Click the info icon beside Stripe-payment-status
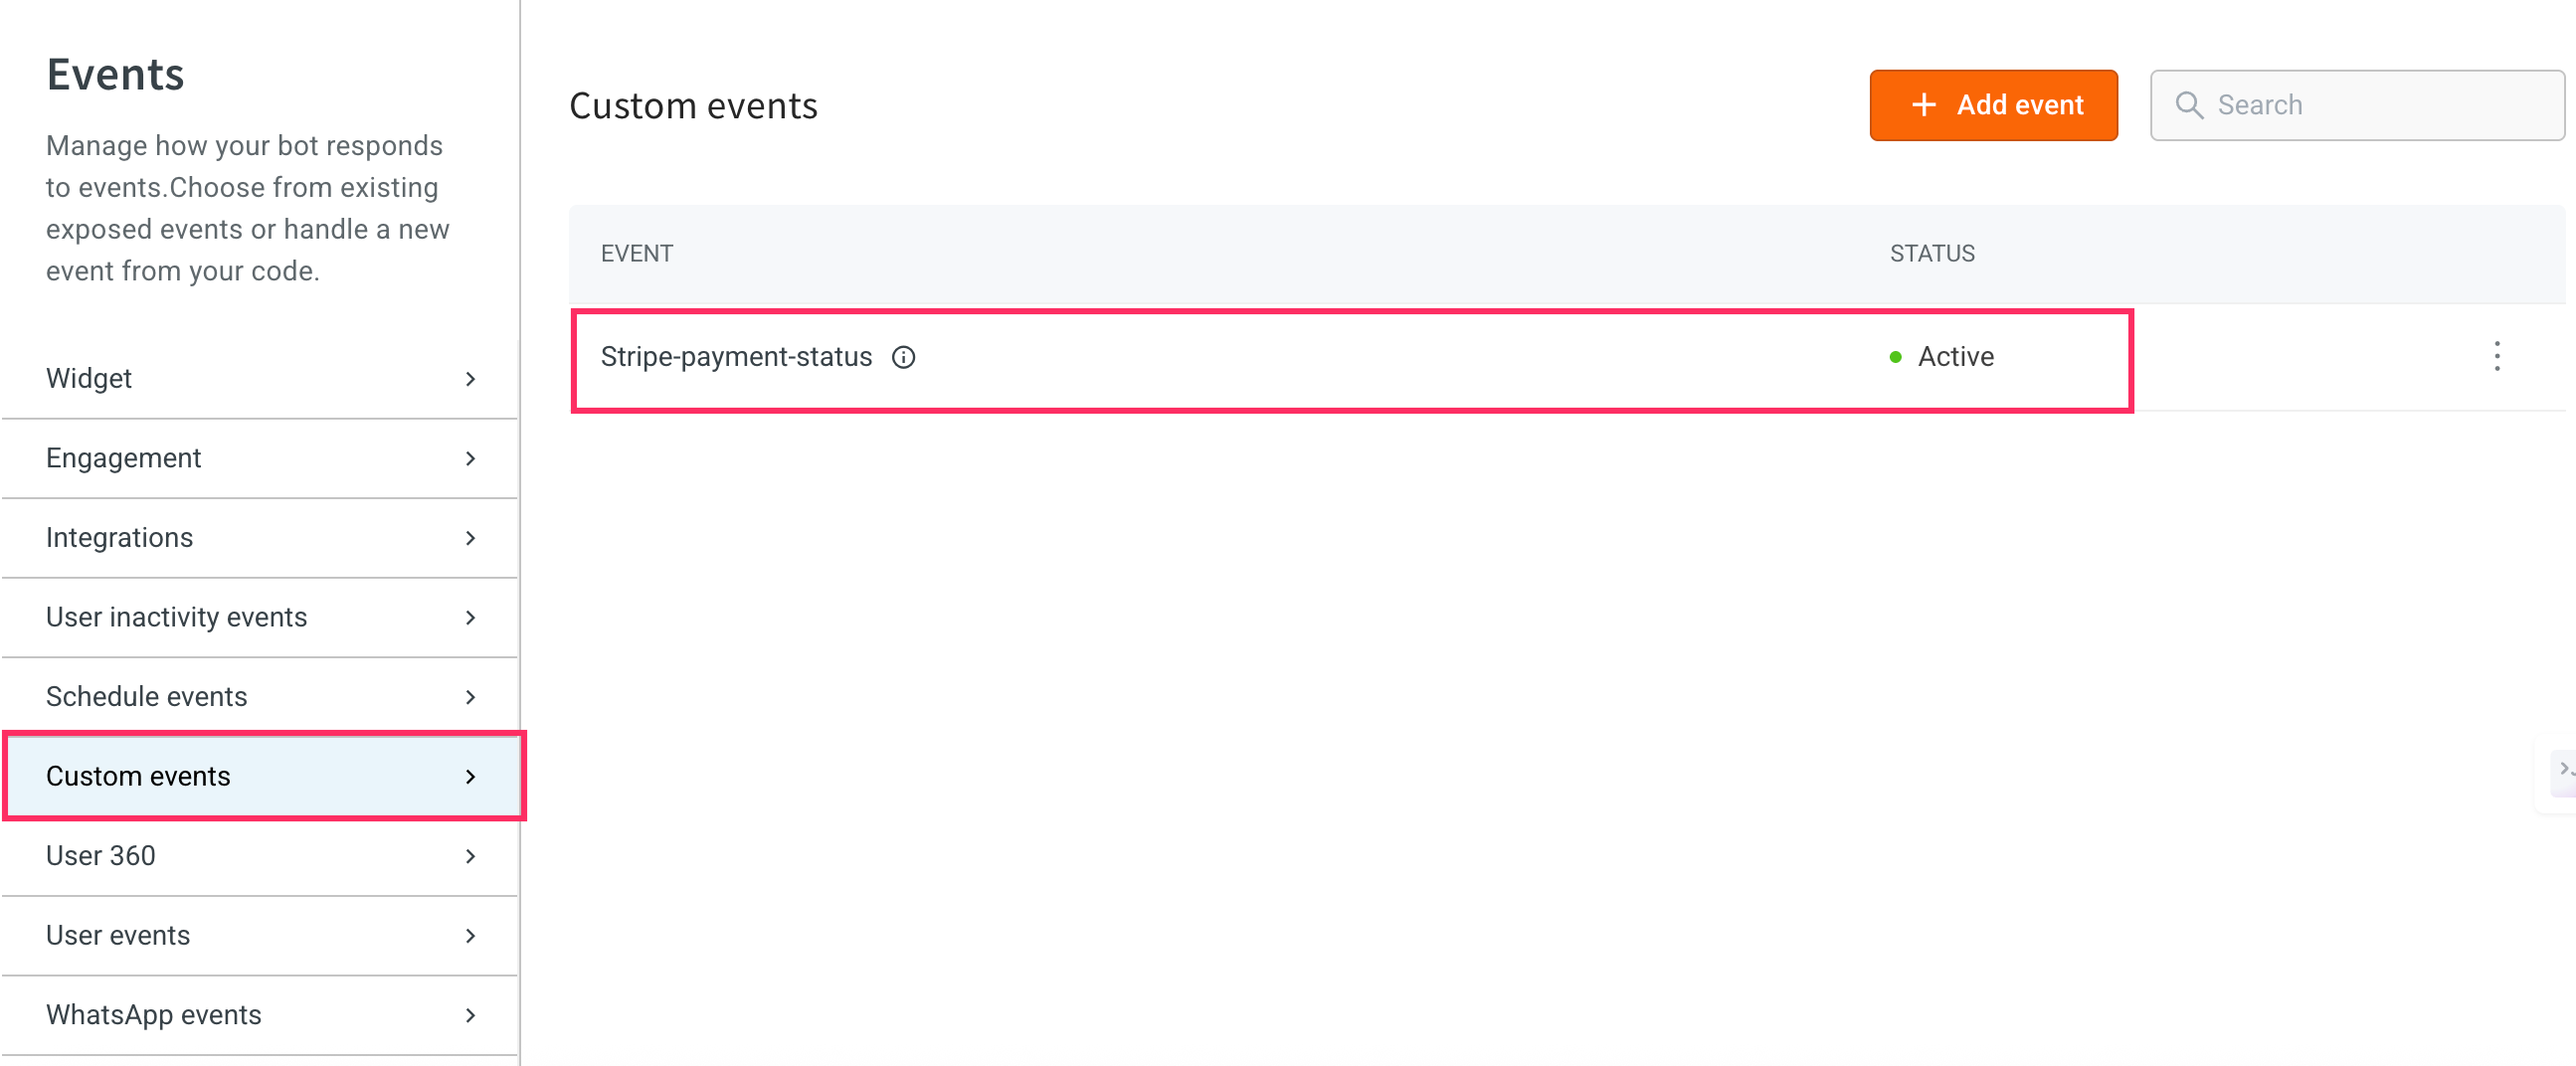Screen dimensions: 2576x1066 coord(904,357)
